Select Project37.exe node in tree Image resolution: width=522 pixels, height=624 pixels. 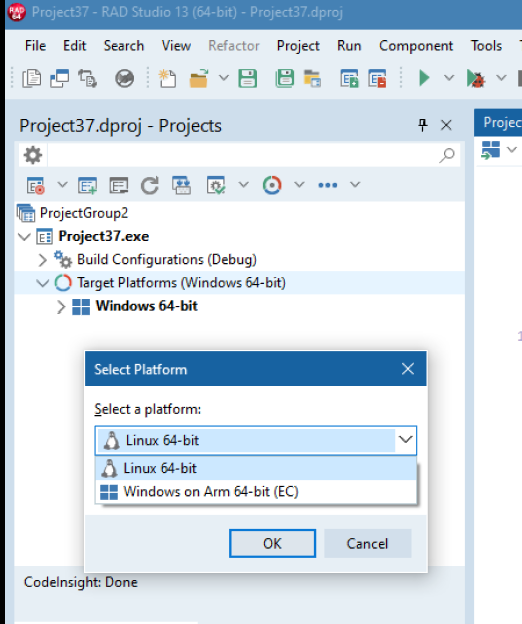pos(103,236)
